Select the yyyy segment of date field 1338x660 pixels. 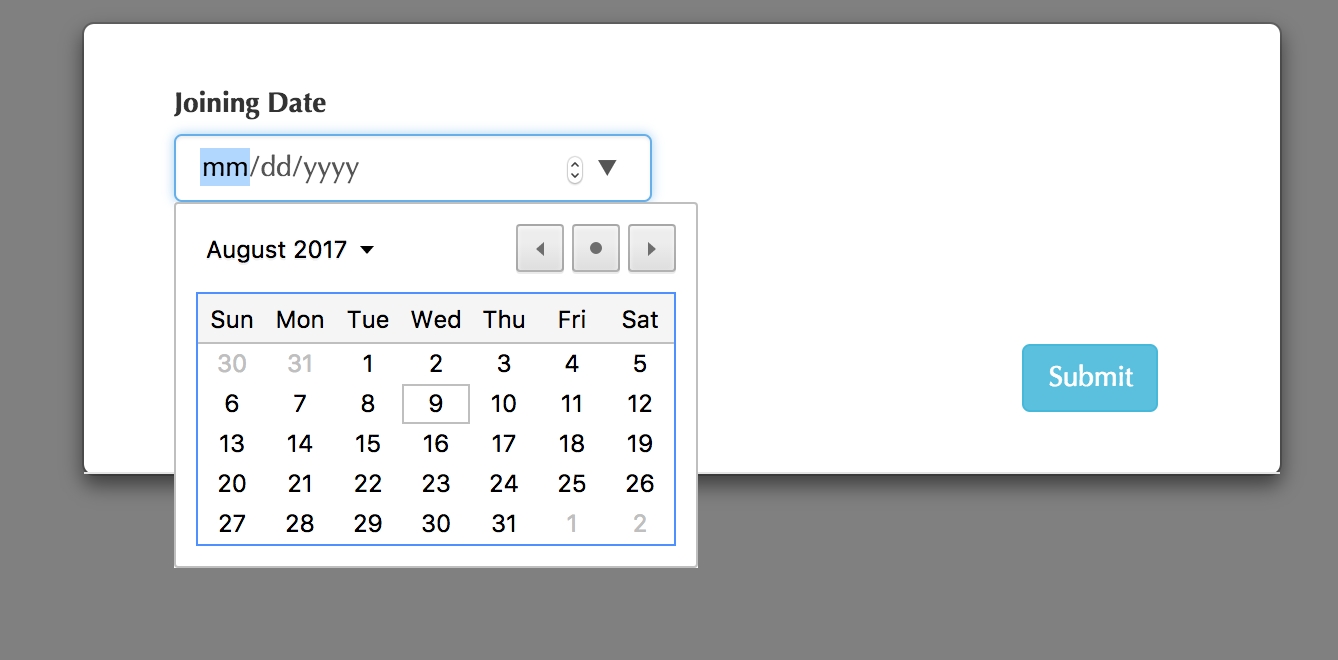click(x=331, y=167)
